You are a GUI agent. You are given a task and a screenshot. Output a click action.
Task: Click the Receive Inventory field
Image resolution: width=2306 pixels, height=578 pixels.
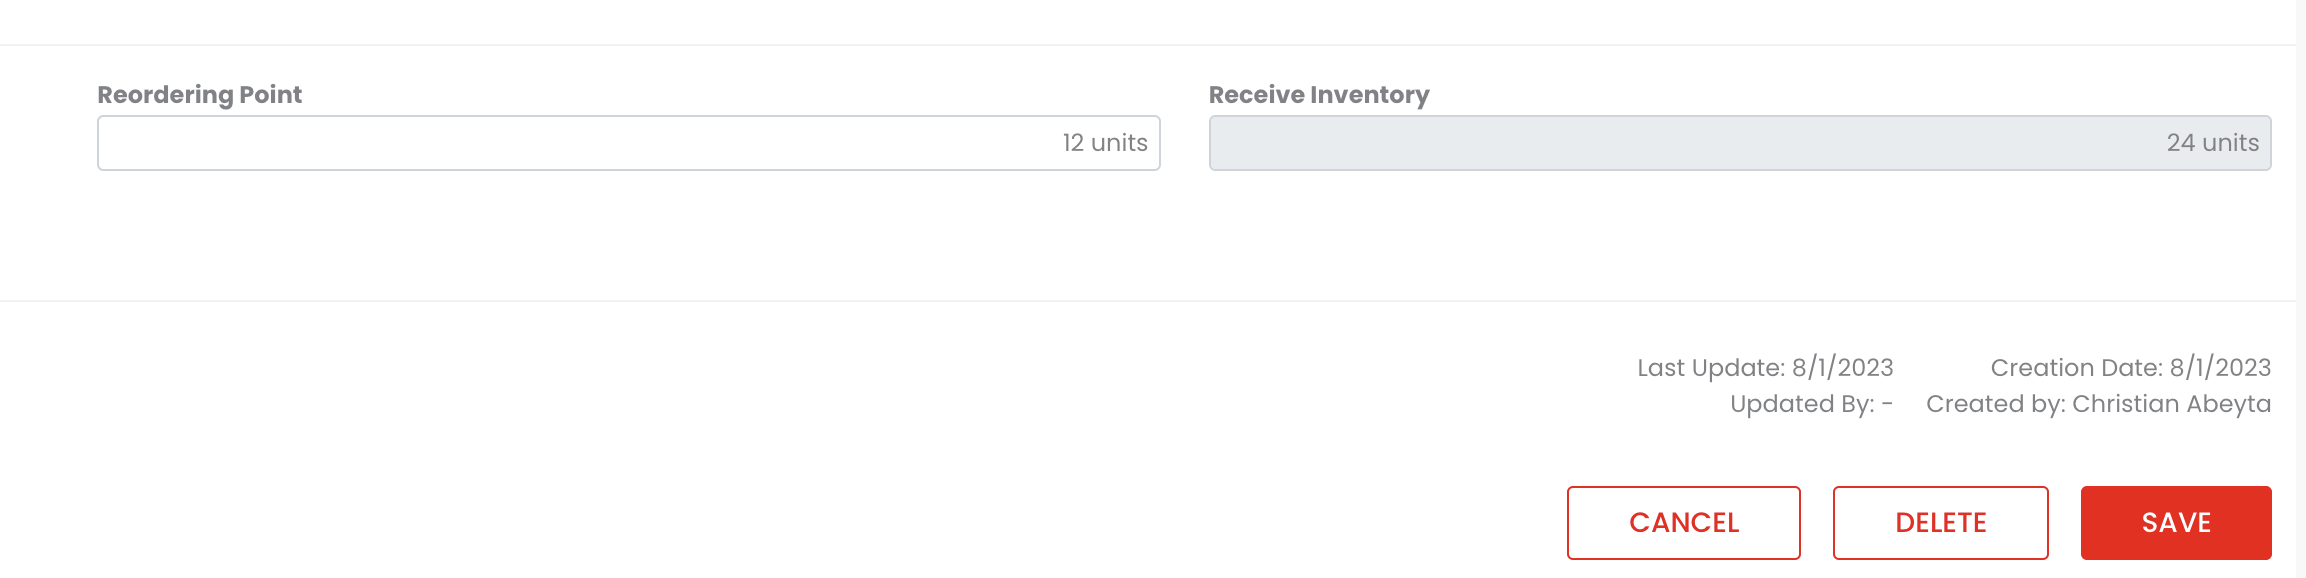coord(1739,143)
